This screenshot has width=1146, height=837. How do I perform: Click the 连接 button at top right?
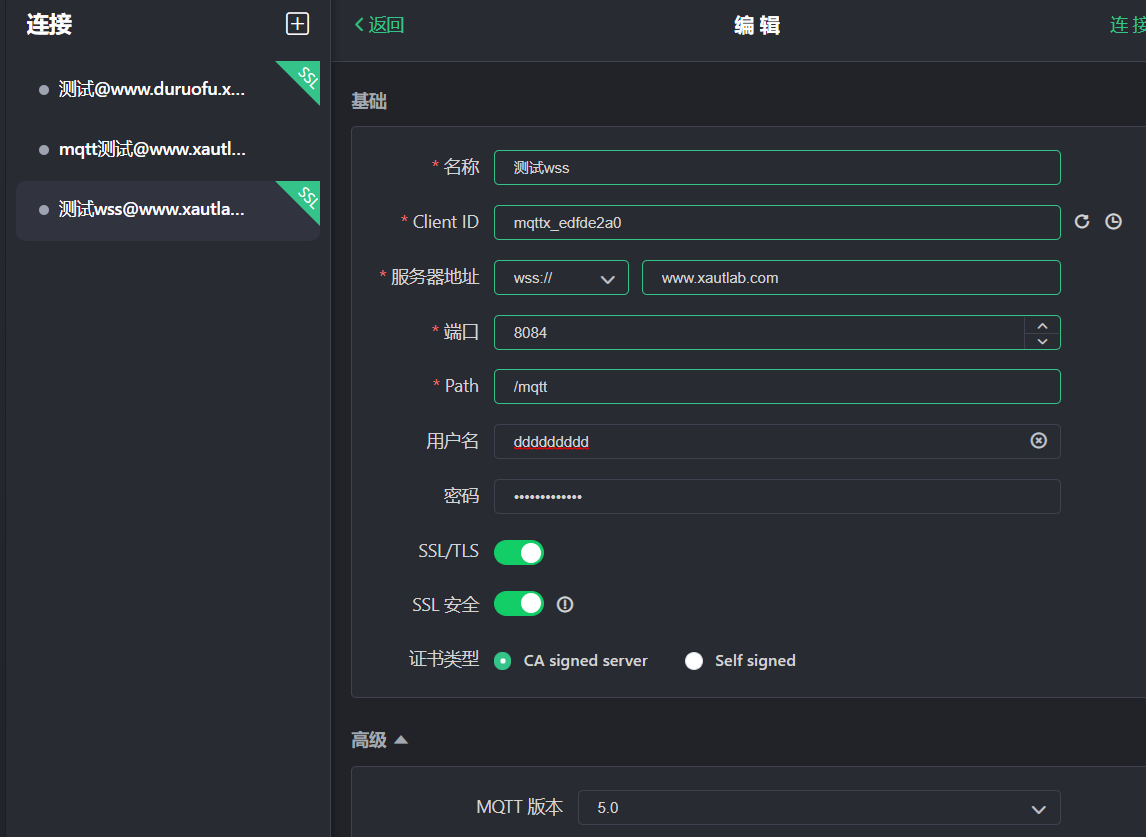coord(1126,25)
